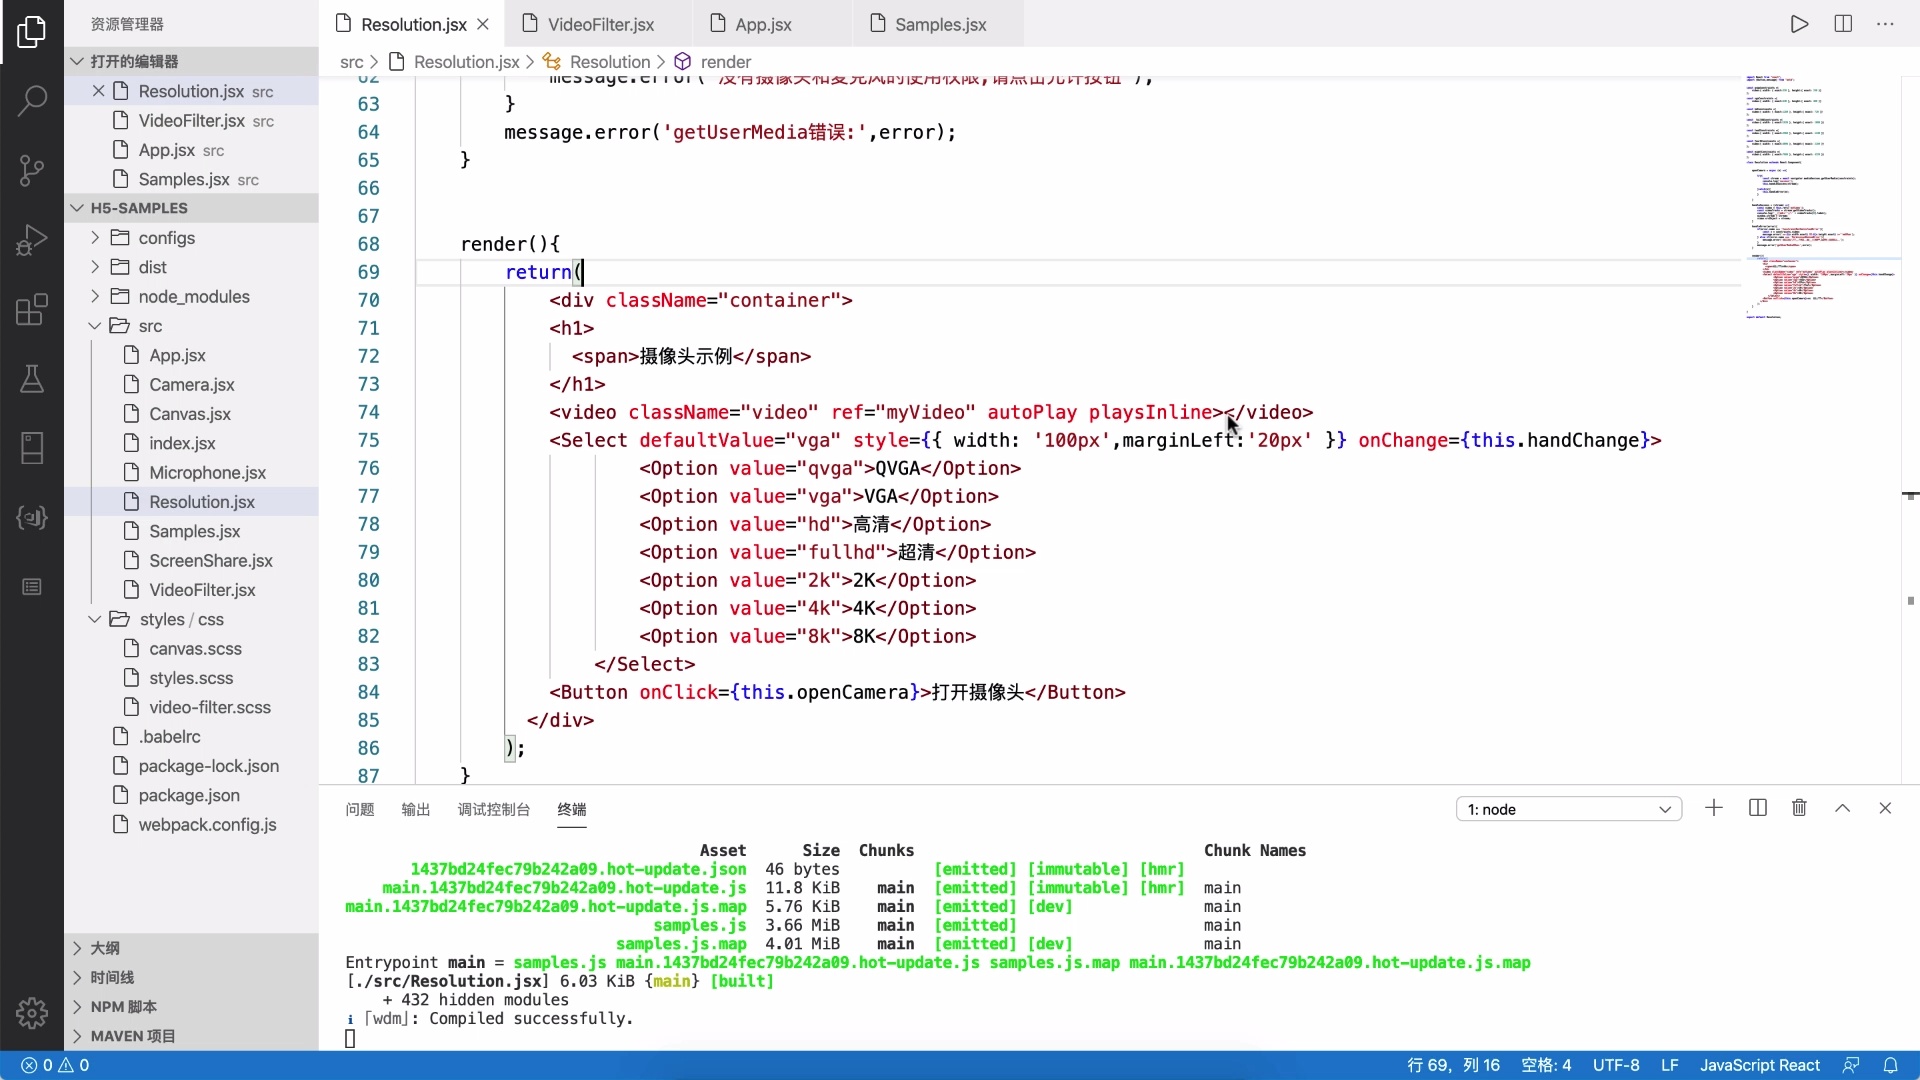1920x1080 pixels.
Task: Open notifications bell in status bar
Action: point(1890,1065)
